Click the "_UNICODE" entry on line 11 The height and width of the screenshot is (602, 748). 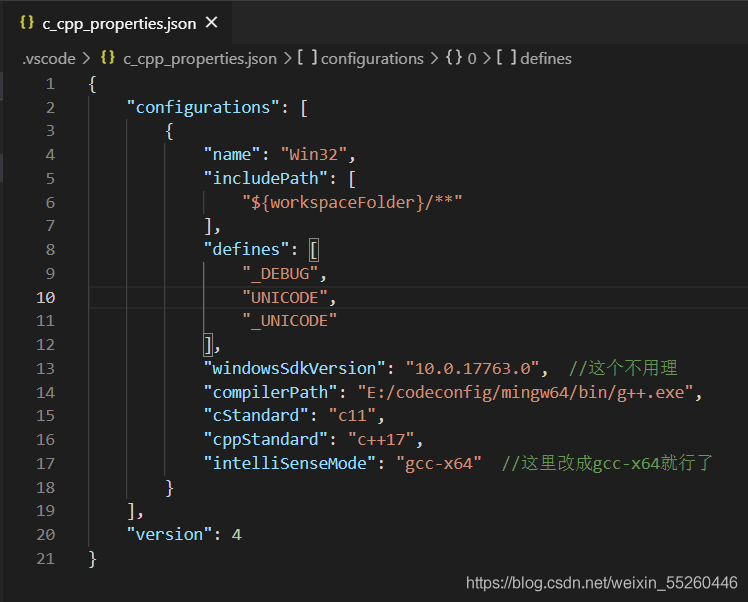coord(290,321)
